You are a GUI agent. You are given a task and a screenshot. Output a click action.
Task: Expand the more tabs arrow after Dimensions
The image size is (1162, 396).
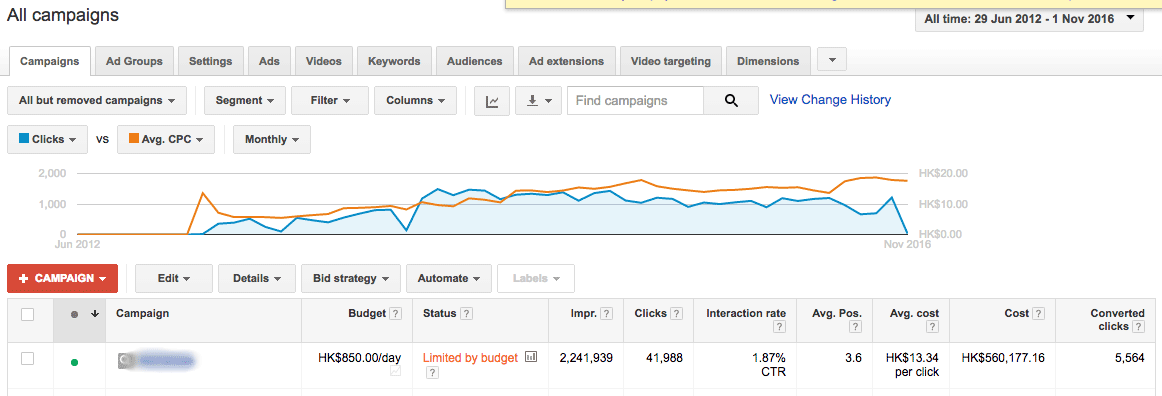(831, 61)
